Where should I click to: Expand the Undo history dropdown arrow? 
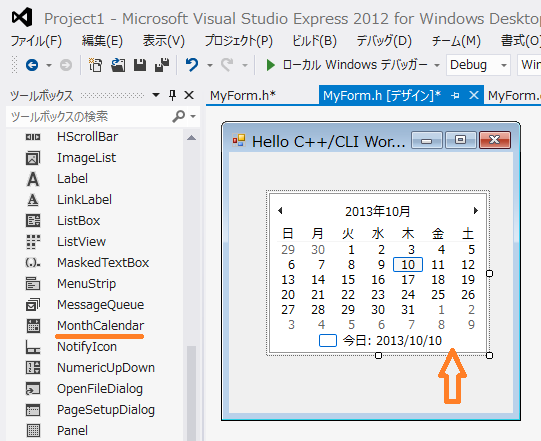click(x=209, y=65)
